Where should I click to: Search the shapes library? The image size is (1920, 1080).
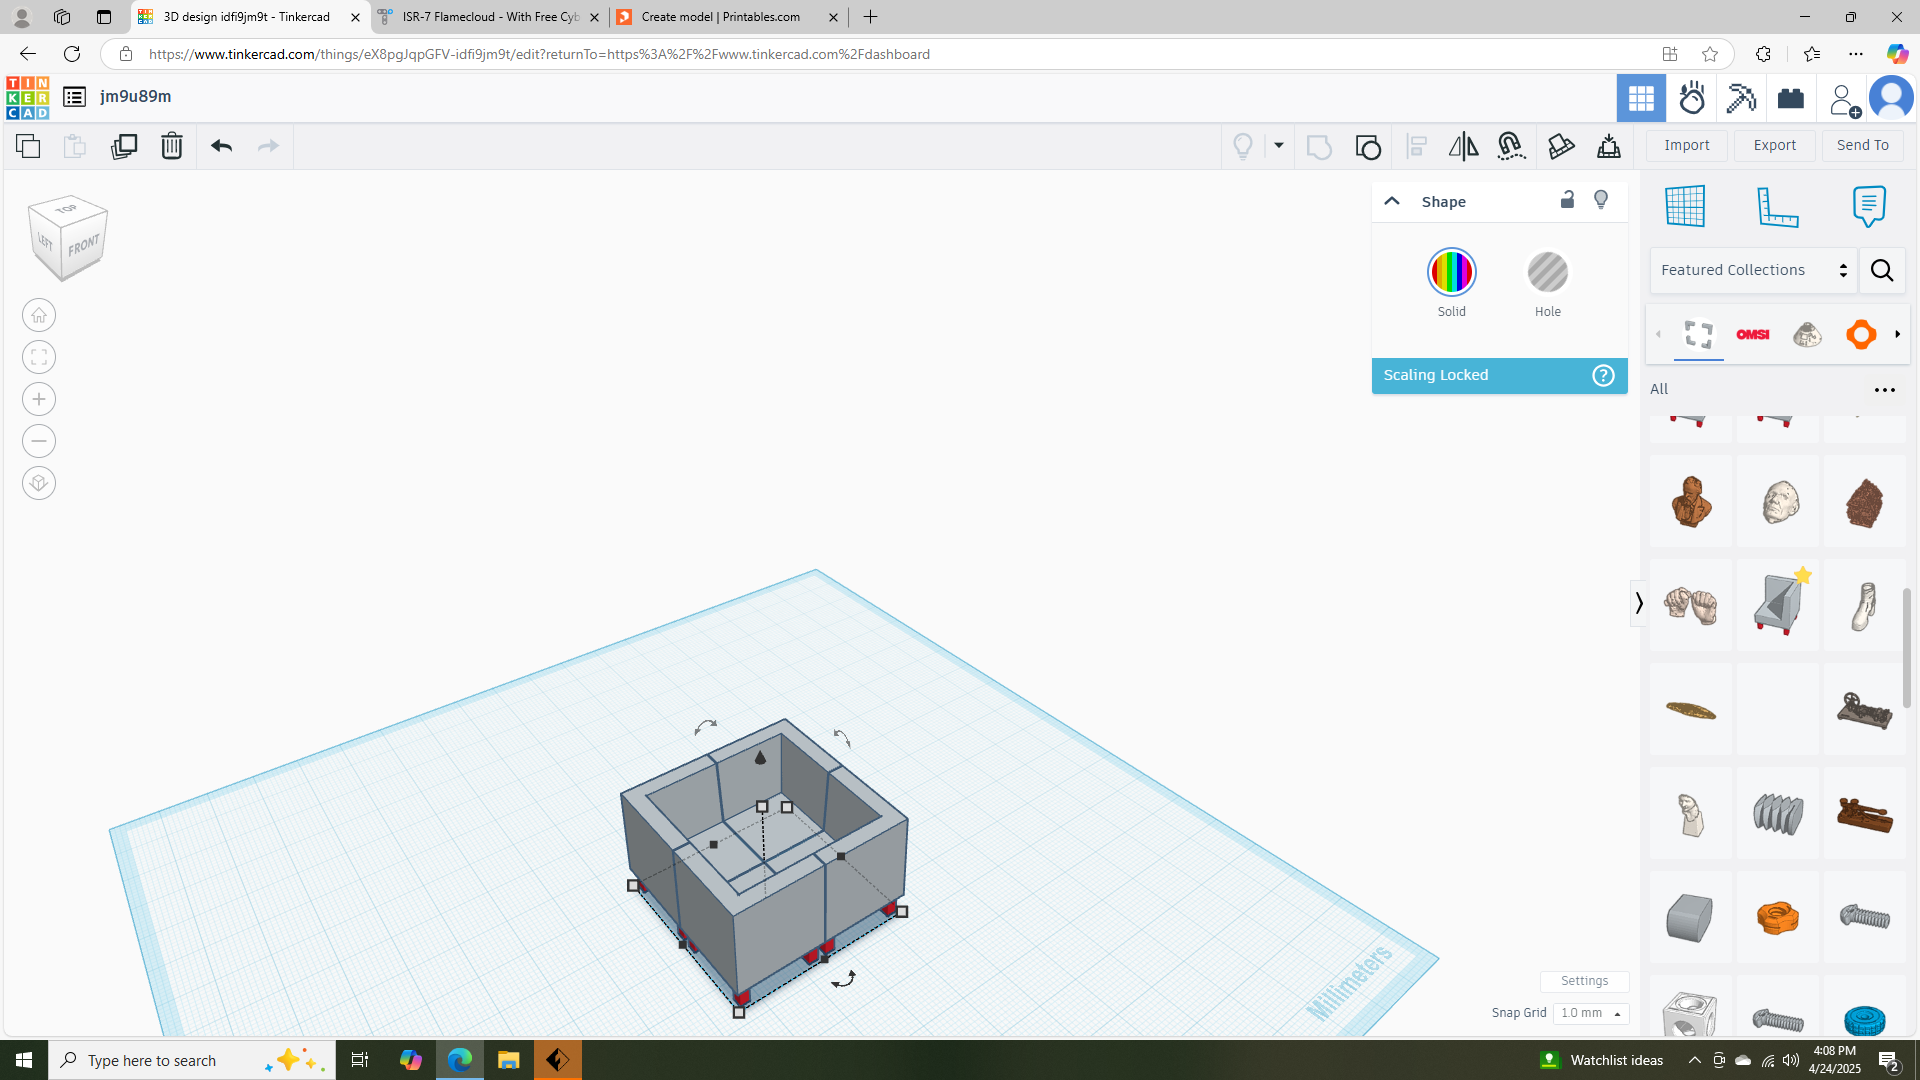tap(1882, 270)
